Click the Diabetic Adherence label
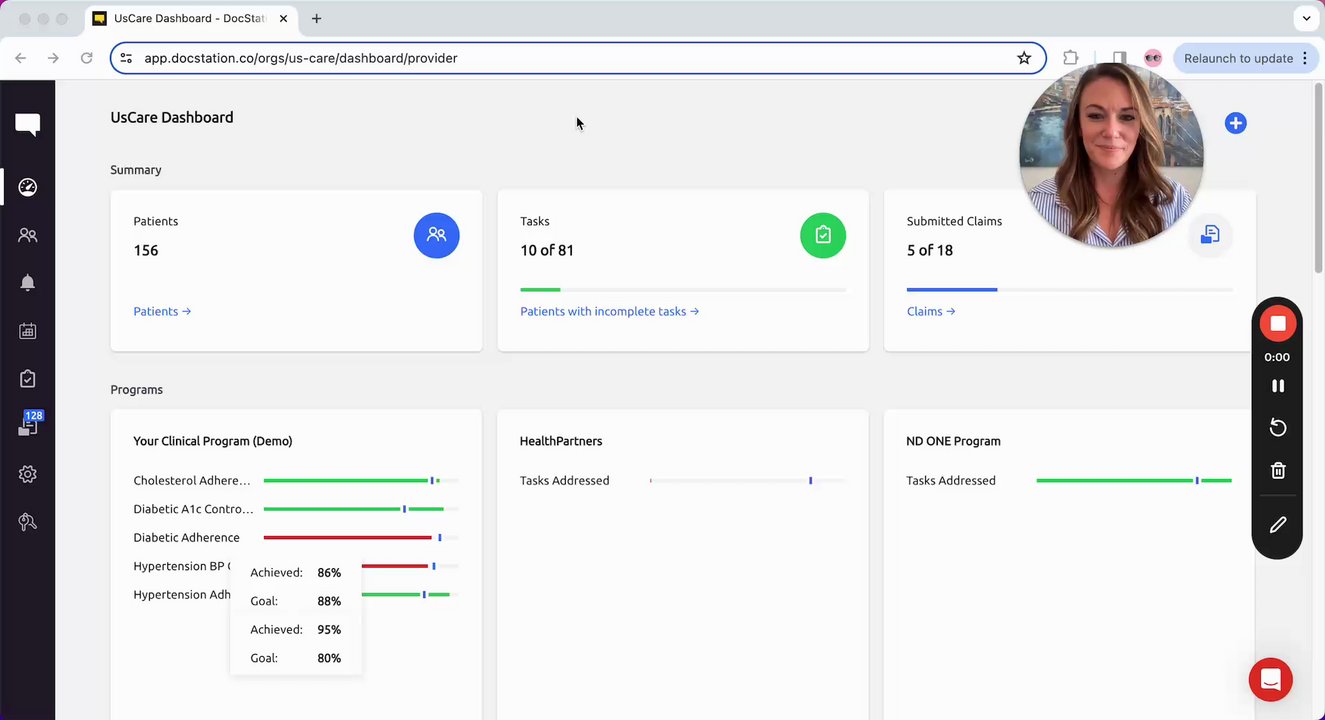 (186, 538)
